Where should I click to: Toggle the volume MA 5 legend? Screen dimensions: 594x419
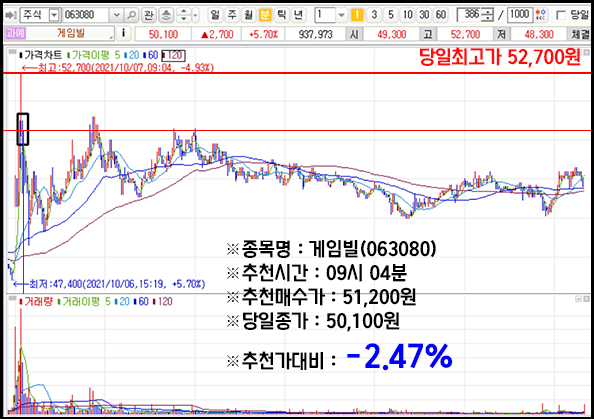[108, 302]
